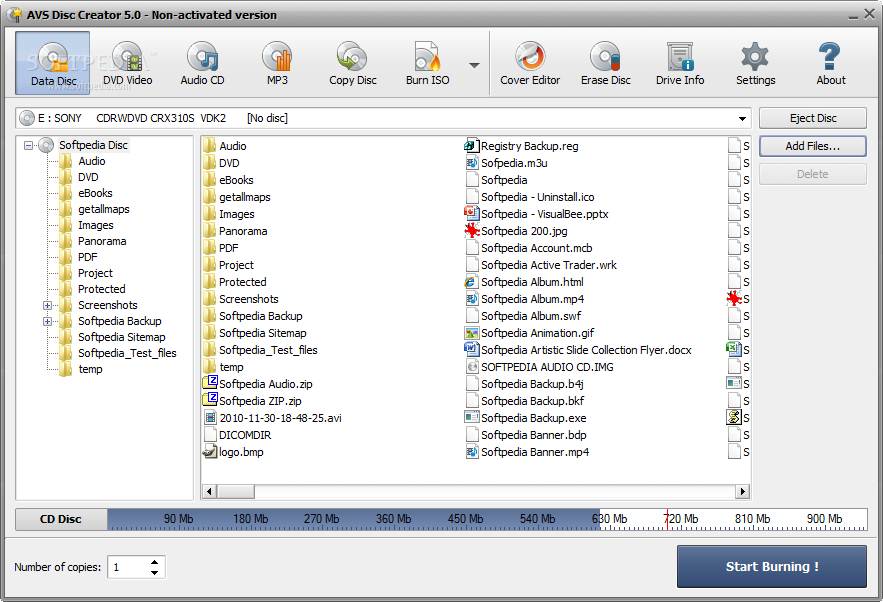The width and height of the screenshot is (883, 602).
Task: Select Protected folder in the tree
Action: click(x=101, y=289)
